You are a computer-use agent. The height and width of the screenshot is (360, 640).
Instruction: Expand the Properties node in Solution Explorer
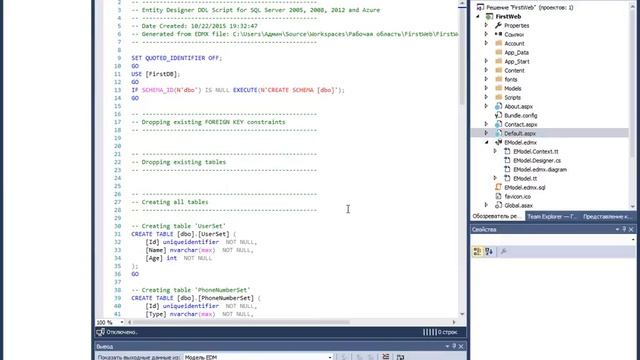pyautogui.click(x=486, y=25)
